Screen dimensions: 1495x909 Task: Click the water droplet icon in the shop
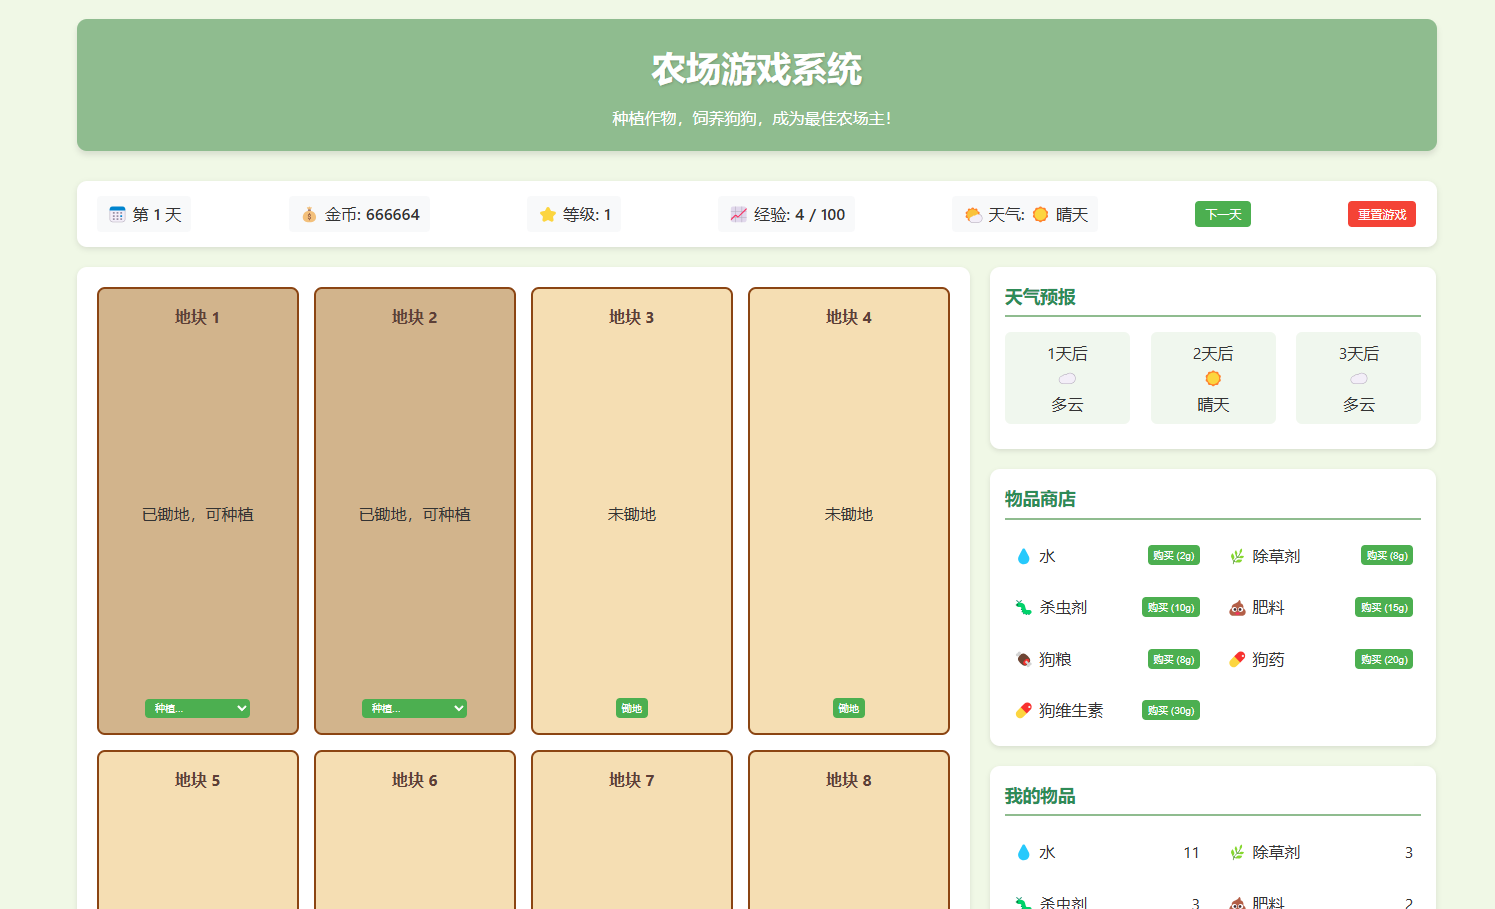pyautogui.click(x=1022, y=555)
